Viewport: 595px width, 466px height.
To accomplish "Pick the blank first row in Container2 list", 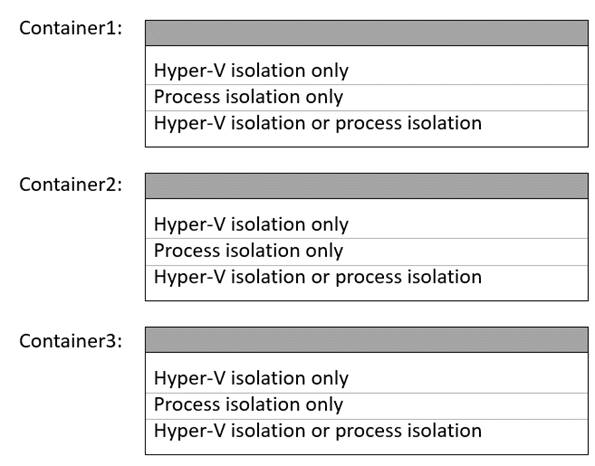I will pos(367,205).
